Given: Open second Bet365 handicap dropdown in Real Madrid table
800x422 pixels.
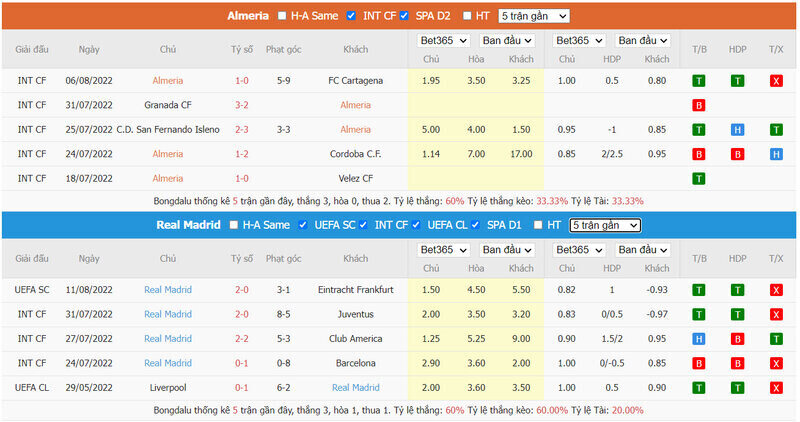Looking at the screenshot, I should pos(579,250).
